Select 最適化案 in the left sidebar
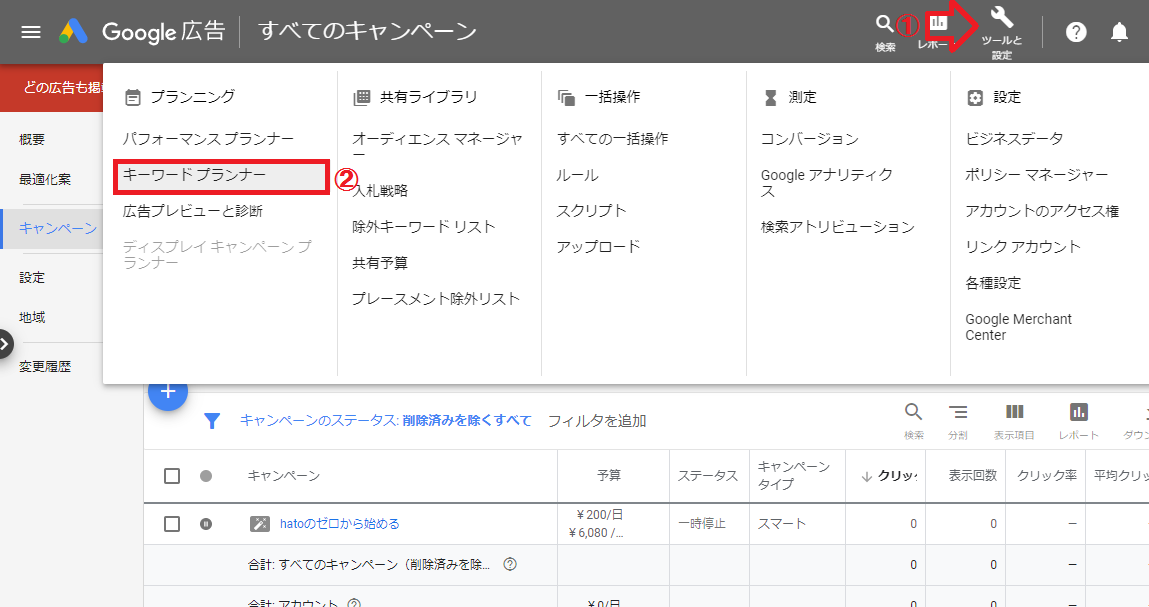 pos(45,179)
